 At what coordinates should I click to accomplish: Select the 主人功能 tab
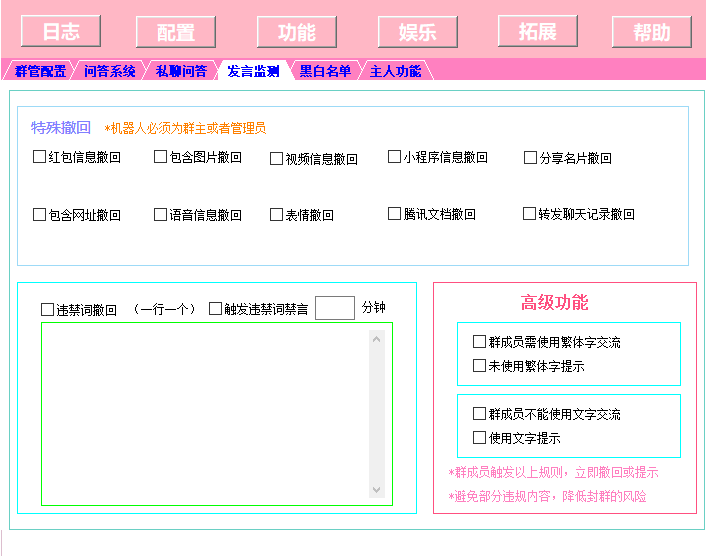click(x=395, y=71)
